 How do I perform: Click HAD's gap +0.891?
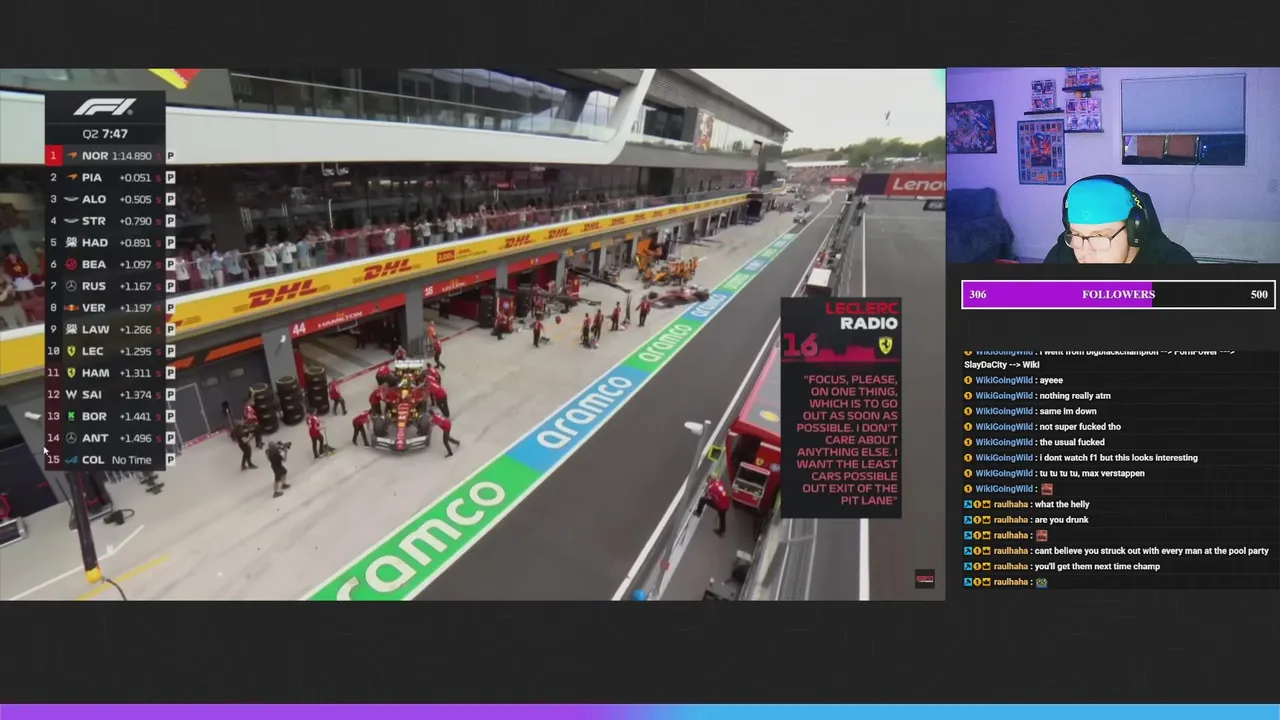135,243
